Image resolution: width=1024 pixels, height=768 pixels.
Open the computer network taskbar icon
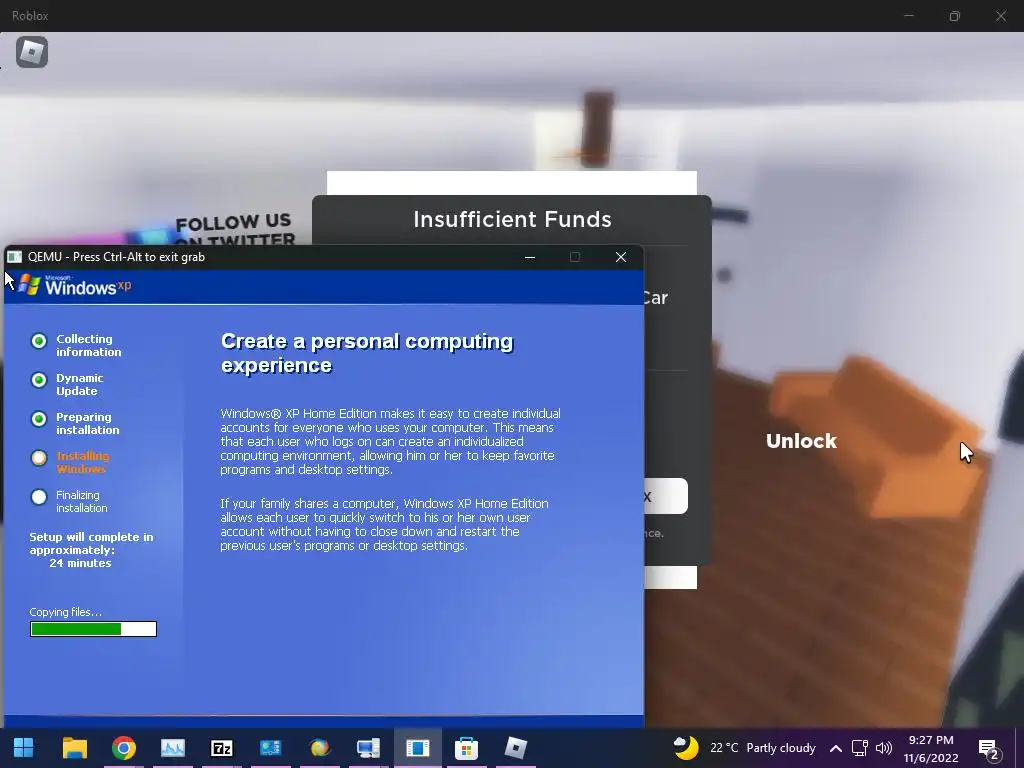coord(368,748)
